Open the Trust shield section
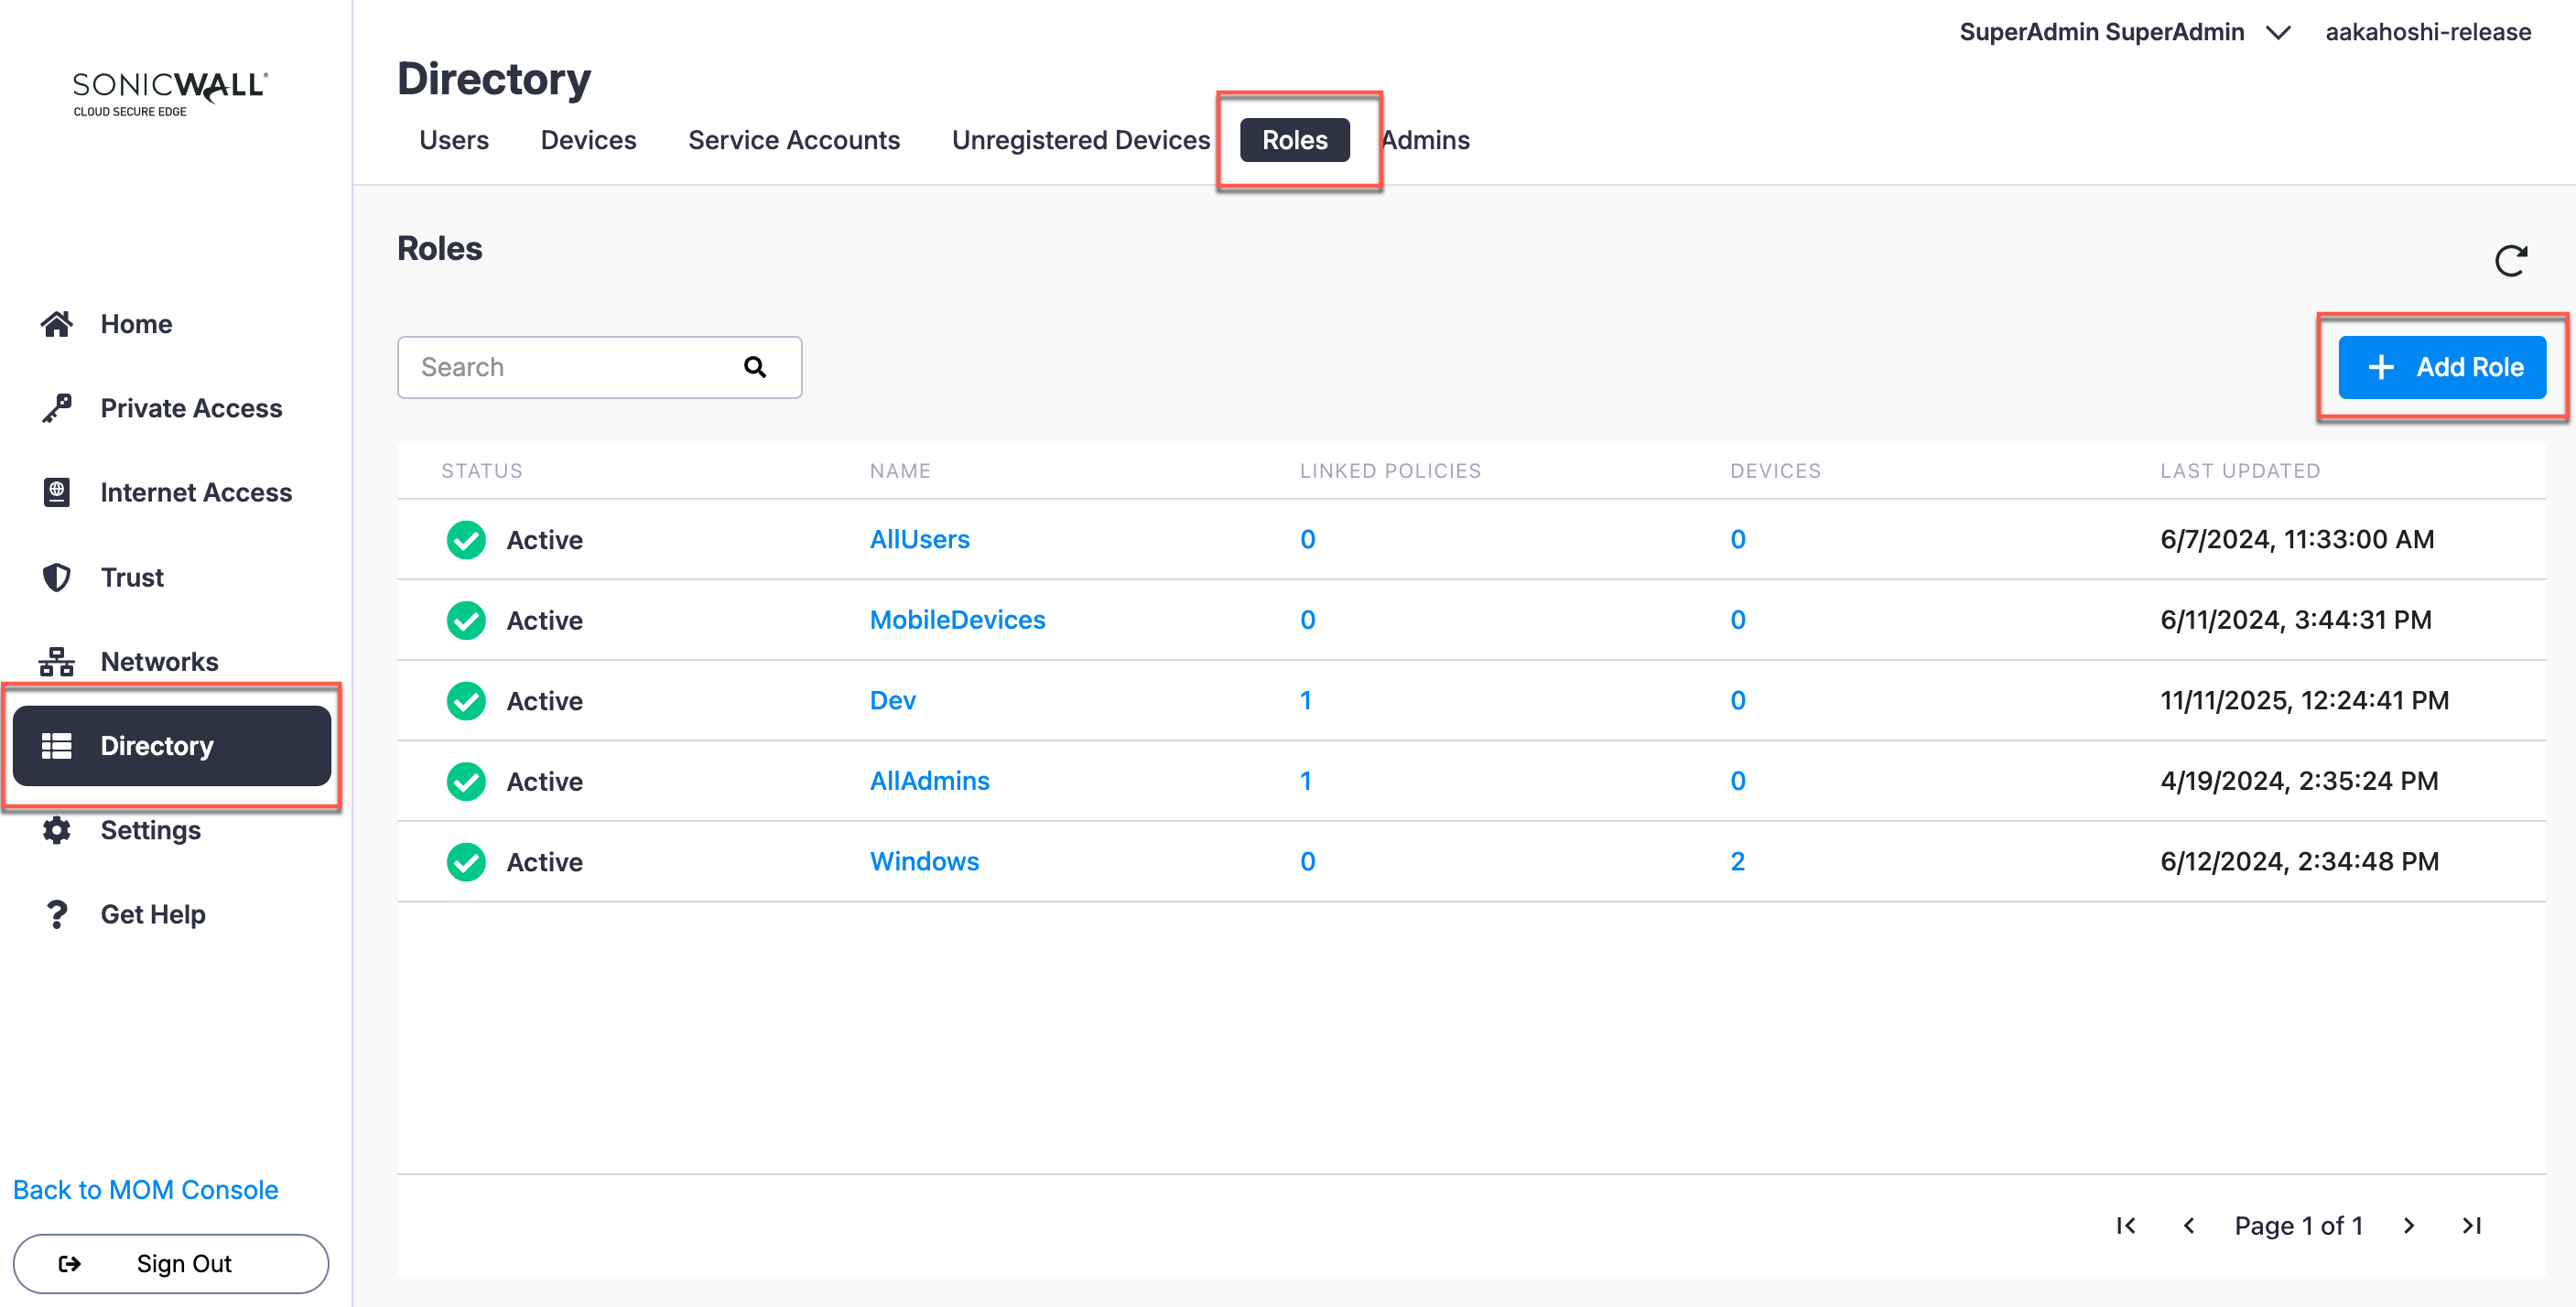Viewport: 2576px width, 1307px height. coord(131,577)
